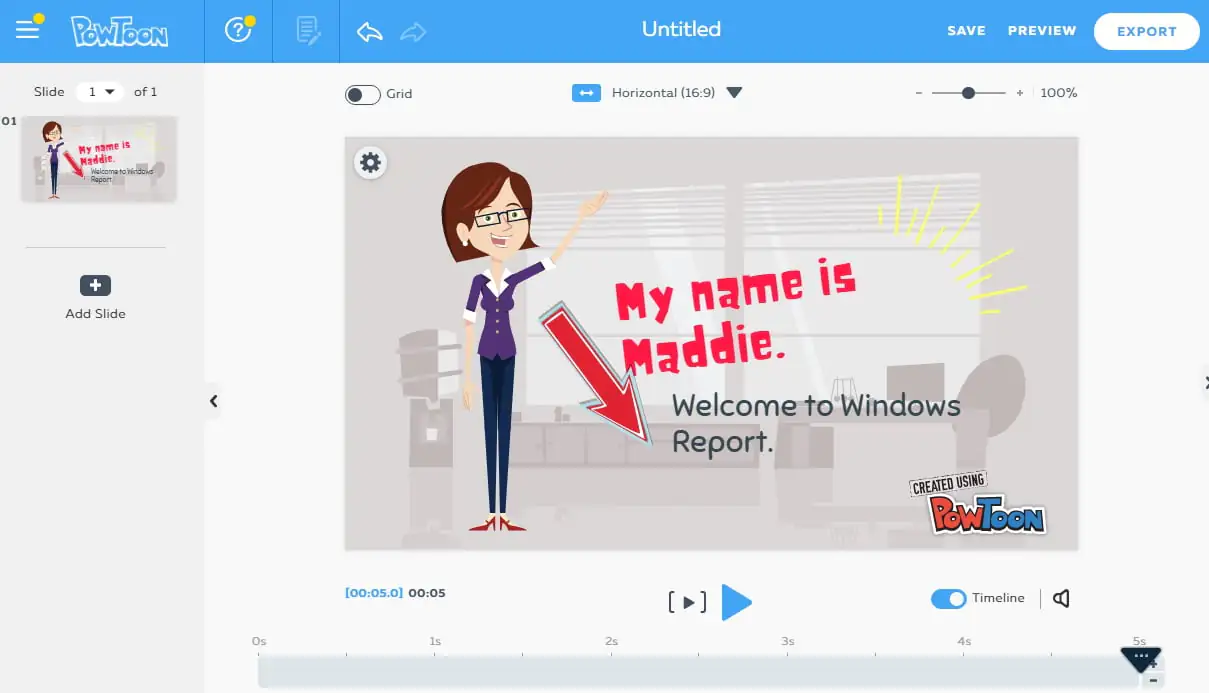Image resolution: width=1209 pixels, height=693 pixels.
Task: Open the script notes icon
Action: (308, 31)
